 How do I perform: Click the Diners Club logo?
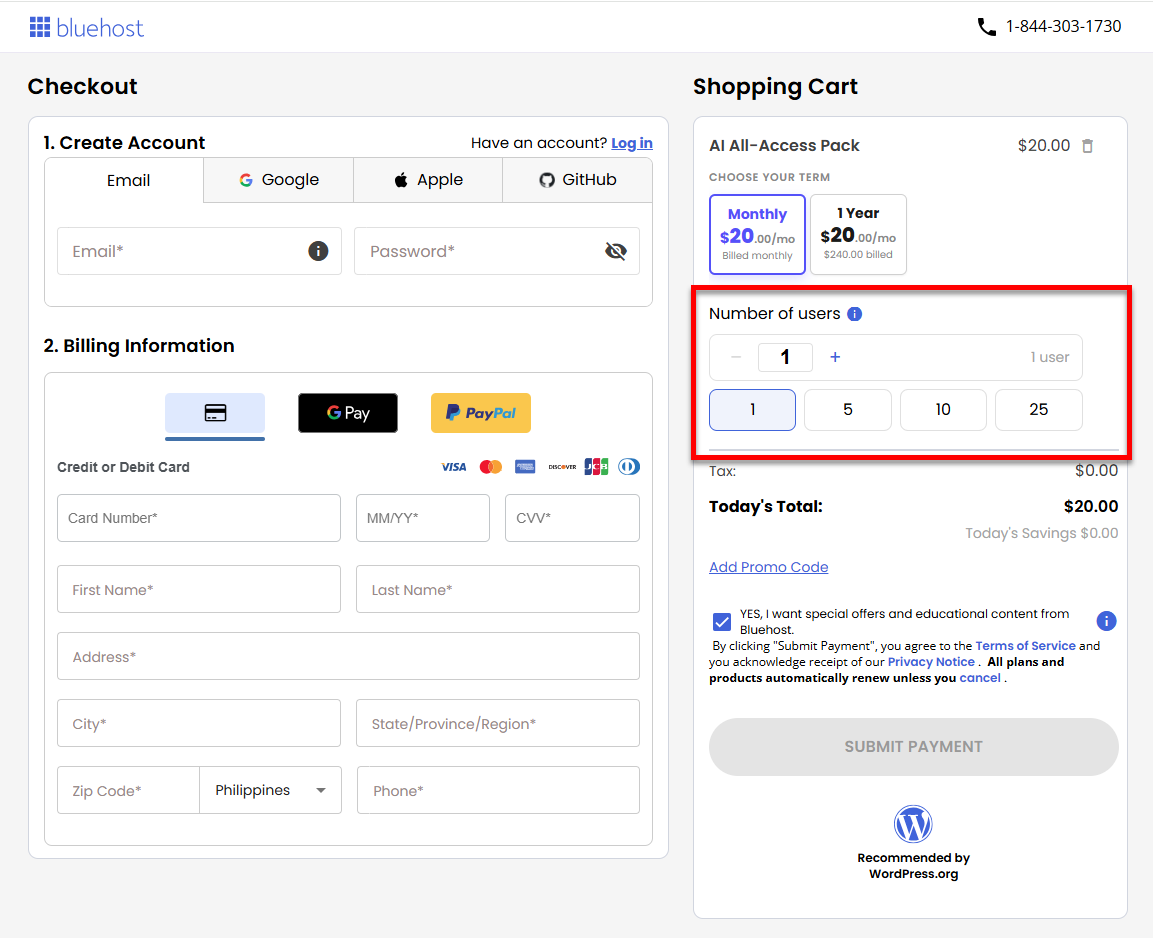click(629, 467)
